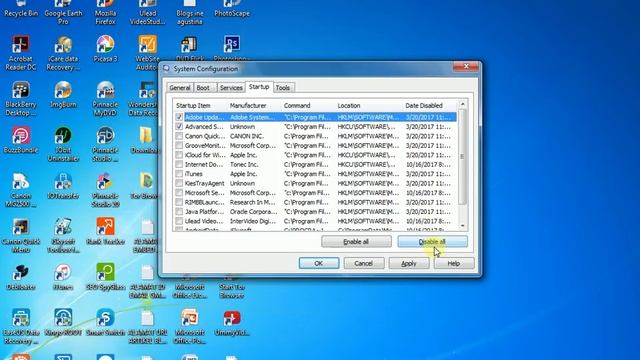This screenshot has width=640, height=360.
Task: Sort by the Location column header
Action: (x=368, y=105)
